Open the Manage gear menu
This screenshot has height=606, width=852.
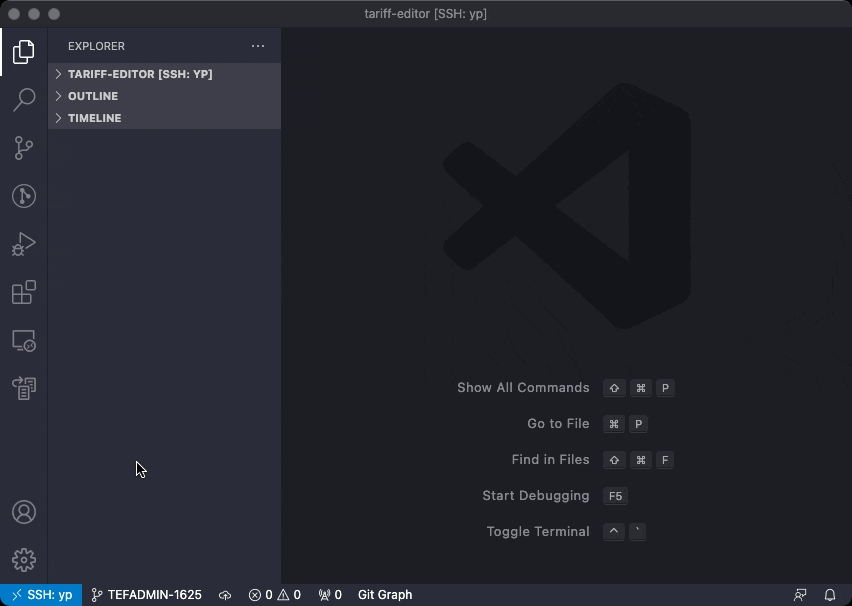coord(24,560)
